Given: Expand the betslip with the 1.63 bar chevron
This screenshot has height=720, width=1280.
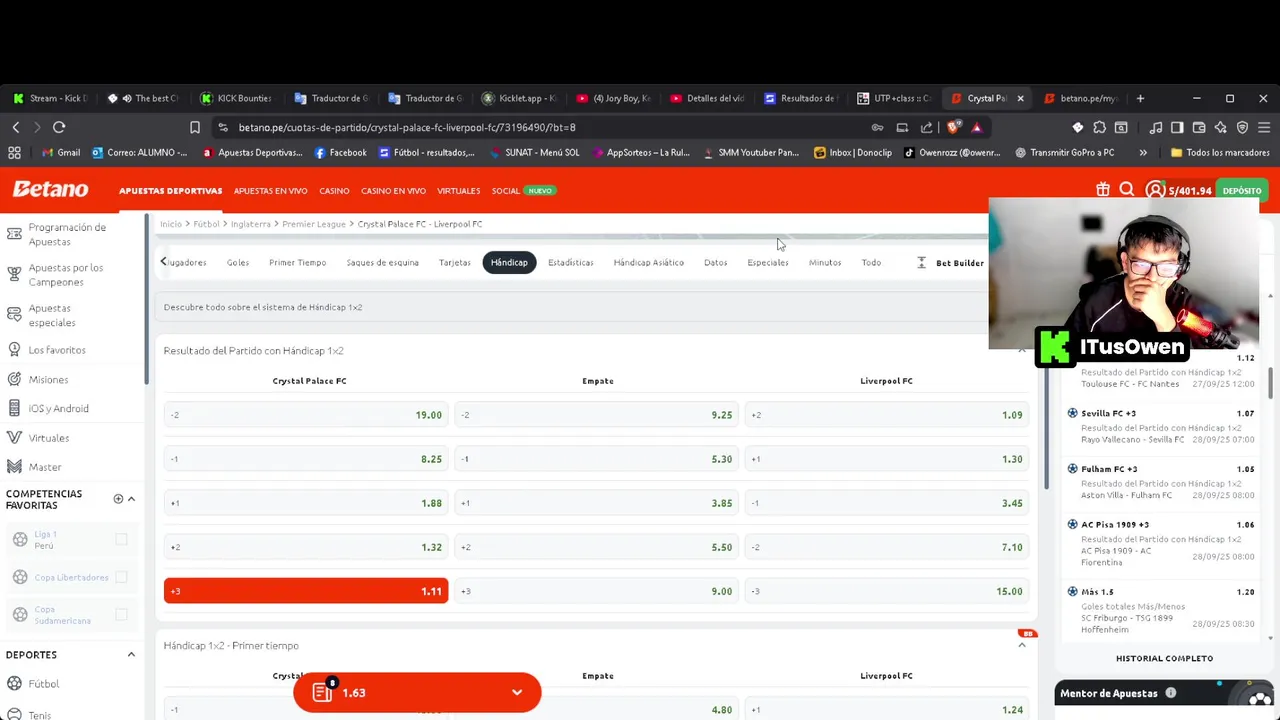Looking at the screenshot, I should point(517,692).
